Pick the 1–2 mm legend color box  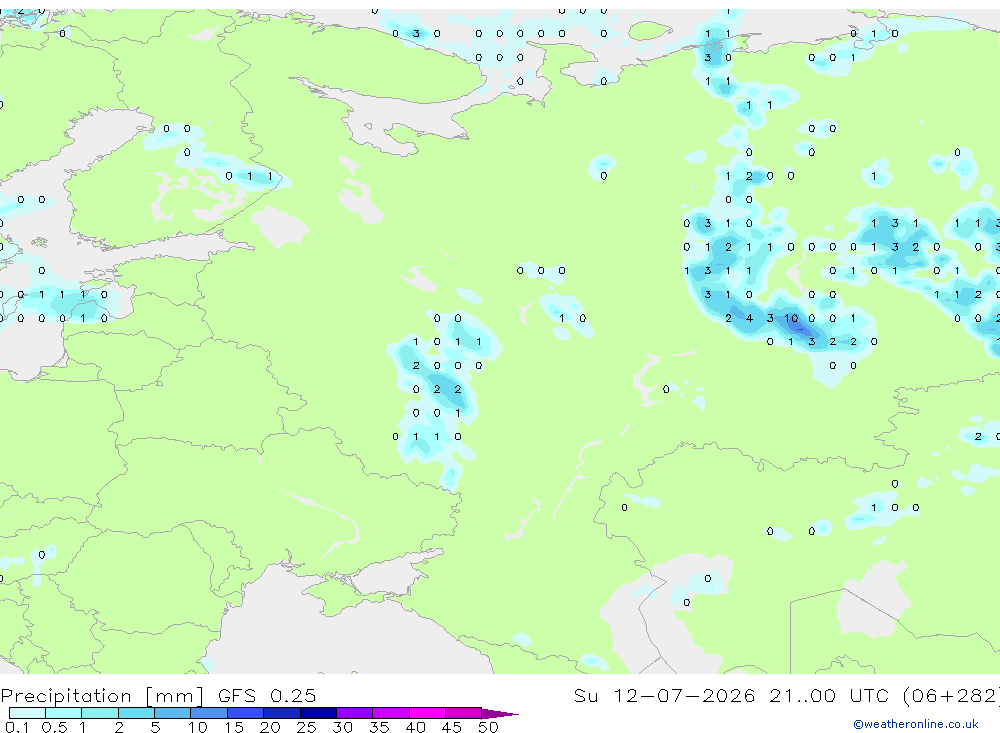(99, 713)
